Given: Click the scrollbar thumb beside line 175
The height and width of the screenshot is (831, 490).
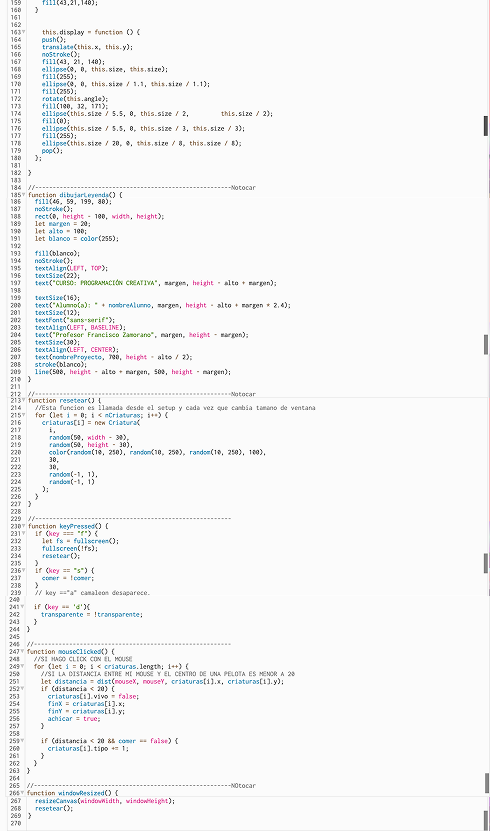Looking at the screenshot, I should point(486,126).
